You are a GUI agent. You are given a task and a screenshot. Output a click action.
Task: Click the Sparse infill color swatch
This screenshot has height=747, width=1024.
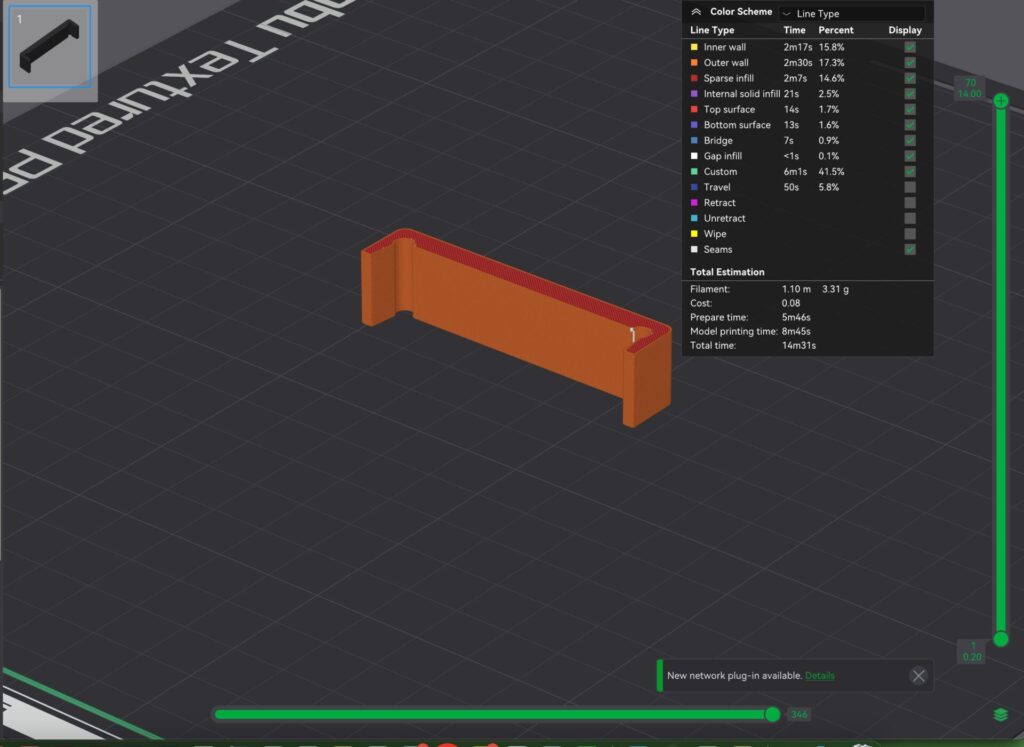coord(694,78)
